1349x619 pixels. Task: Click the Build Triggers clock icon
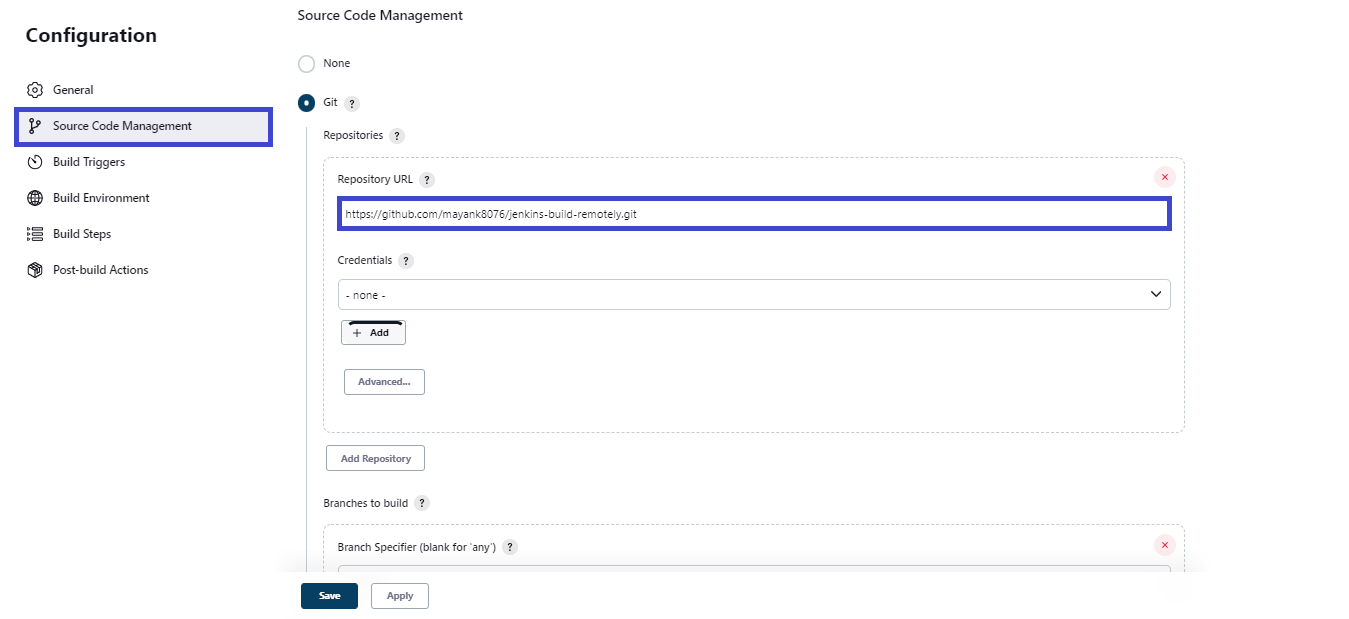(34, 161)
